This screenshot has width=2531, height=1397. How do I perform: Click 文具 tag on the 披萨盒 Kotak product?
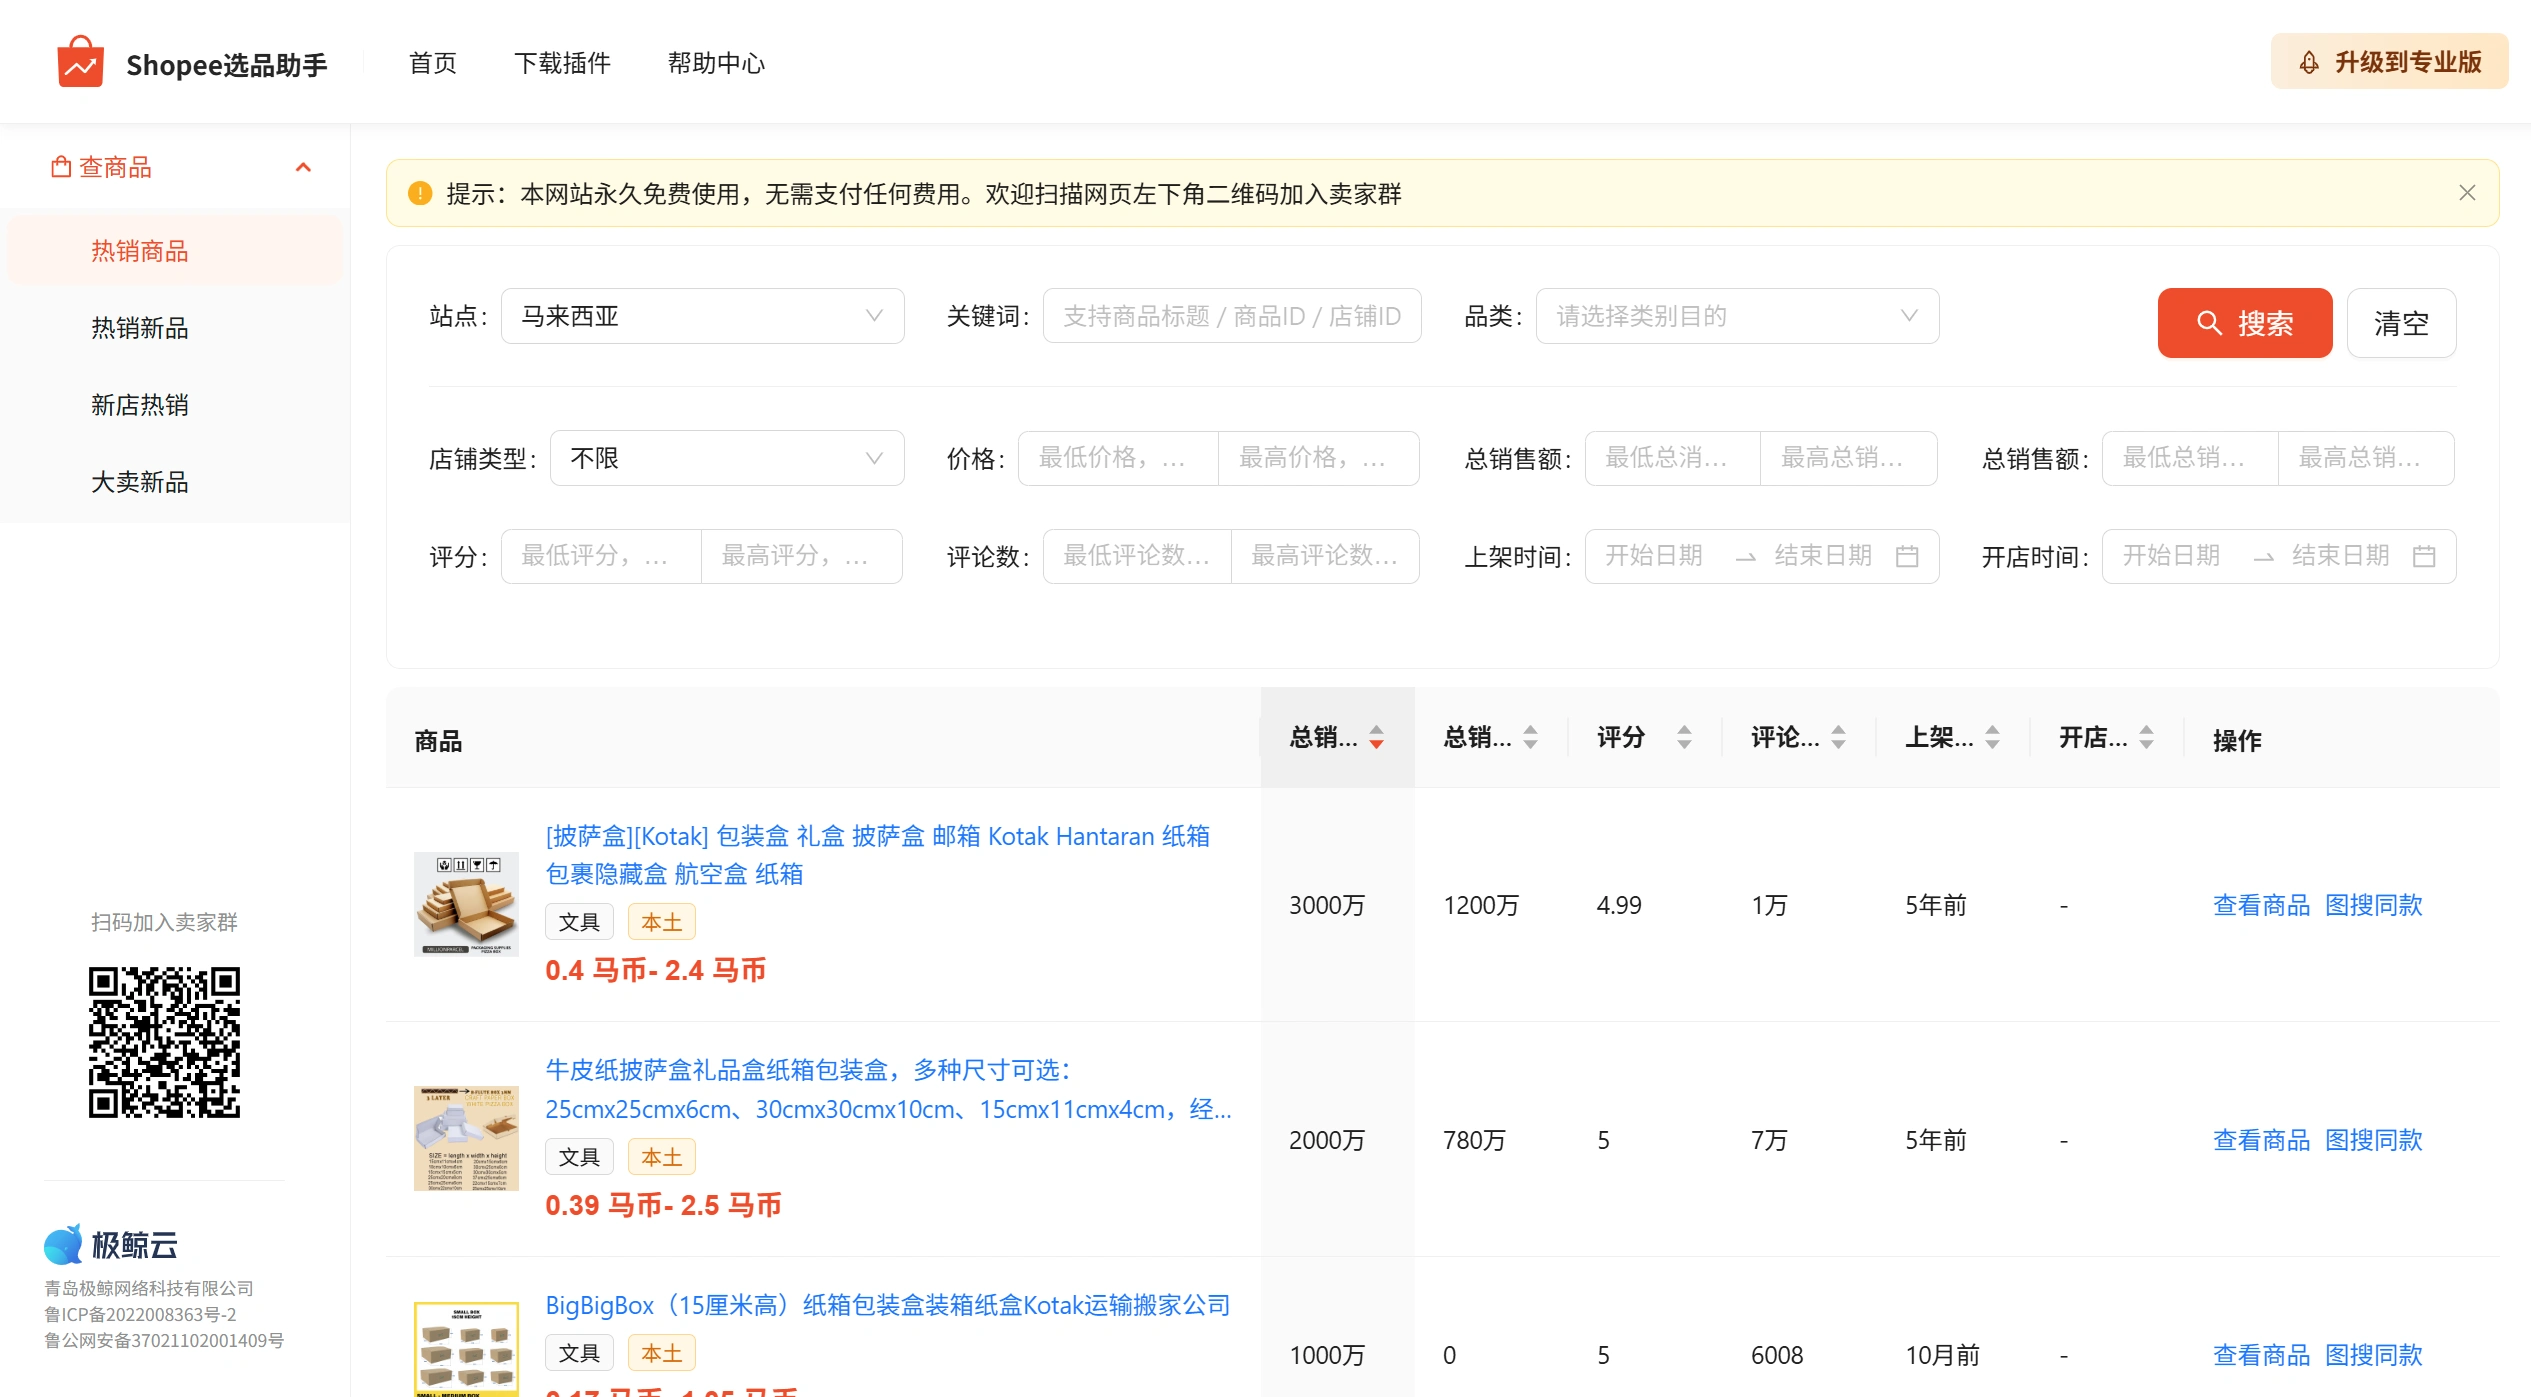point(579,922)
